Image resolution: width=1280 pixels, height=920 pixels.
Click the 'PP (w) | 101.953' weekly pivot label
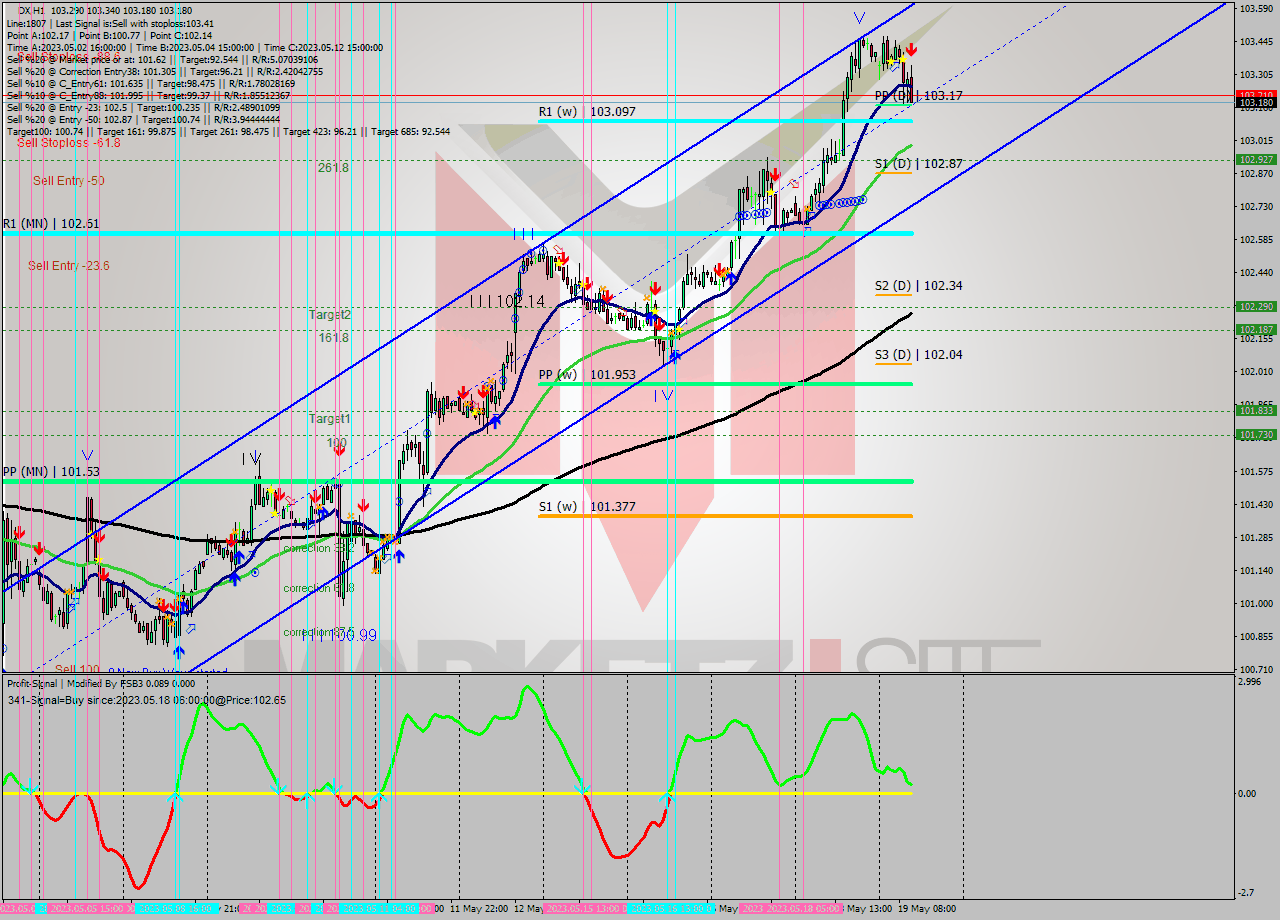click(587, 375)
